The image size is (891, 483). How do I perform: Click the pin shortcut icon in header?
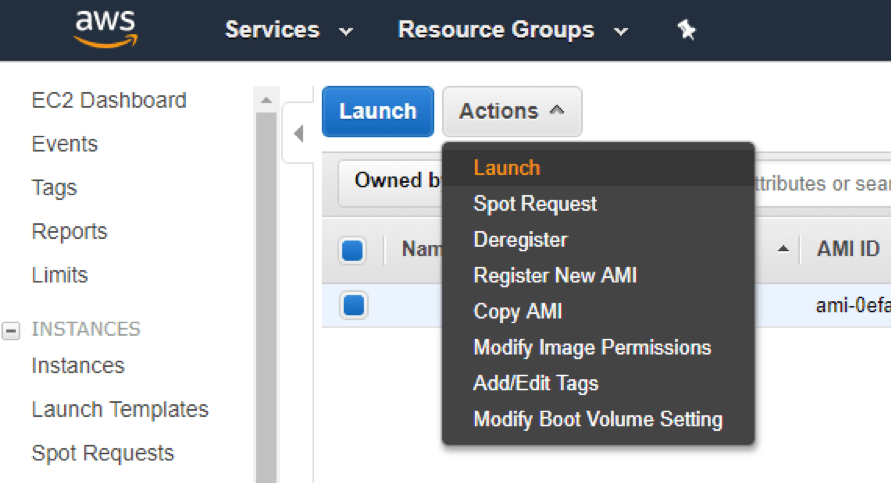686,30
